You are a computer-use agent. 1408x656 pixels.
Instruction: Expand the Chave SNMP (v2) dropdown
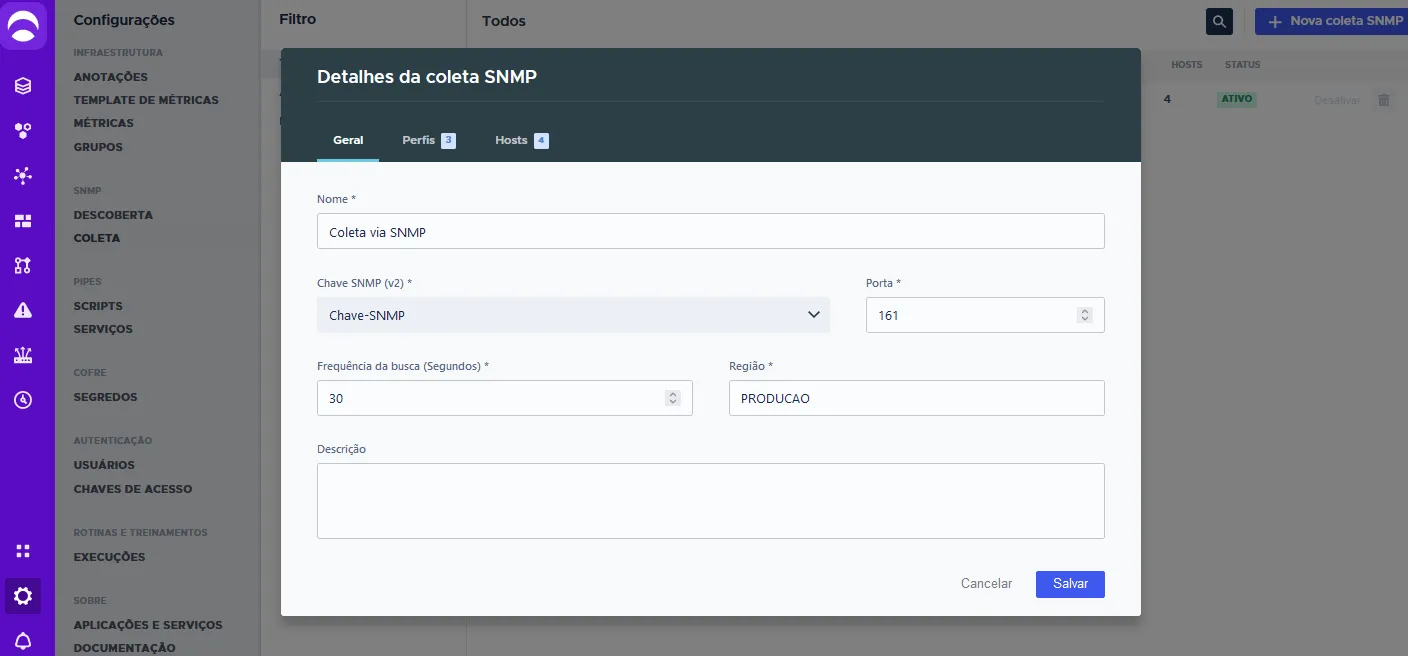click(573, 315)
